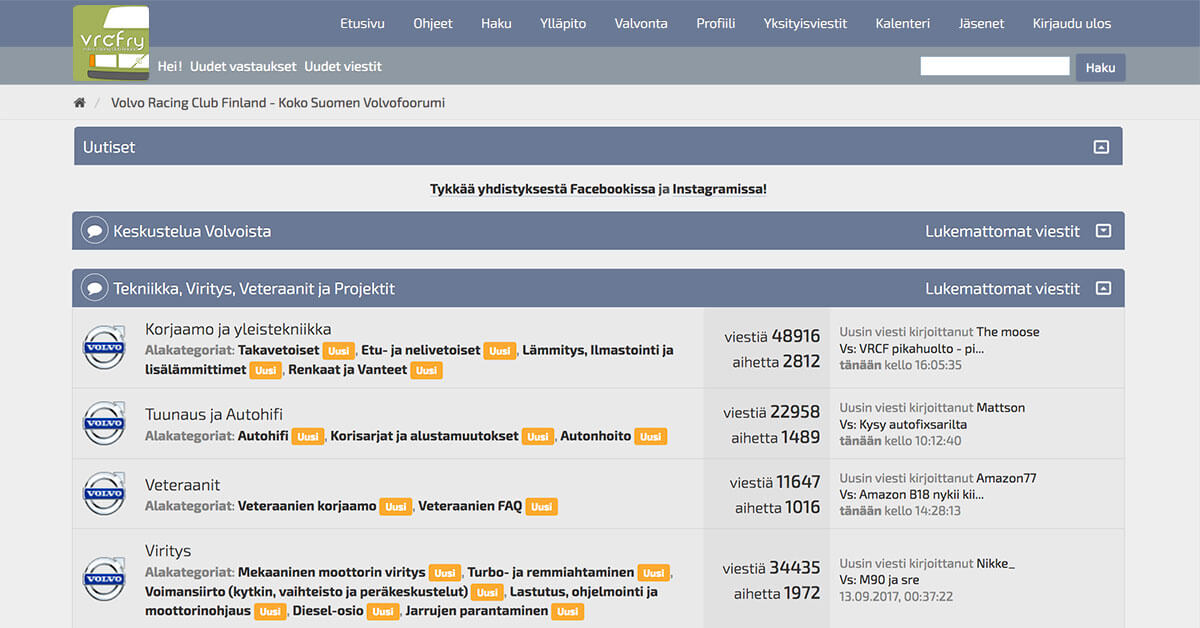1200x628 pixels.
Task: Click Volvo Racing Club Finland breadcrumb link
Action: [278, 103]
